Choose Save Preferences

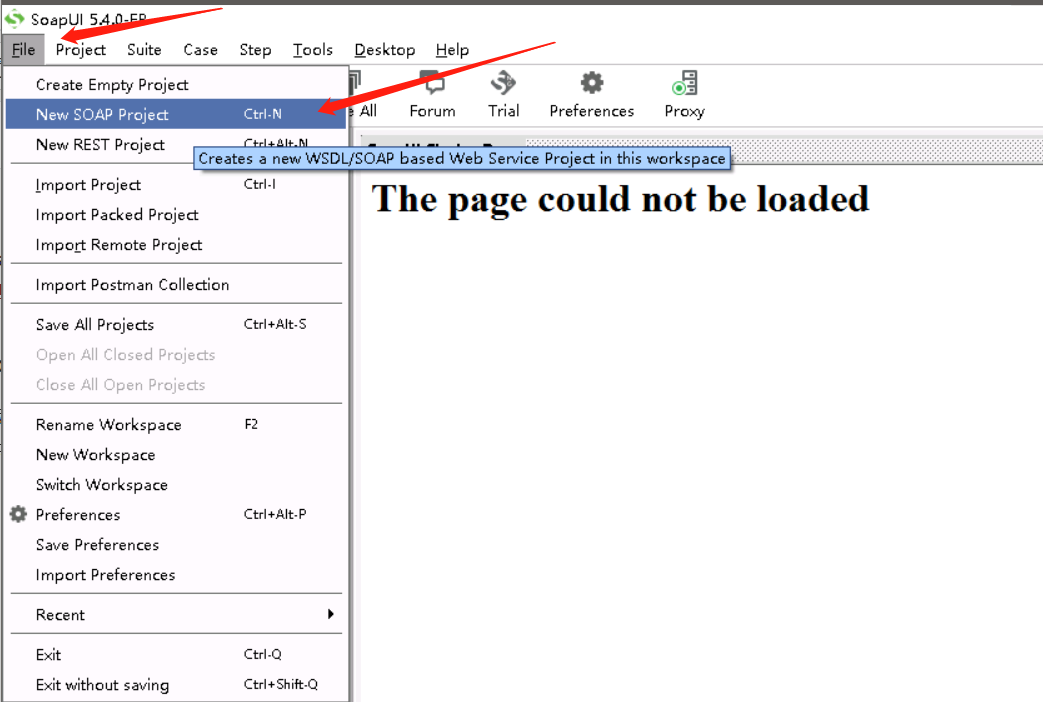(x=176, y=544)
